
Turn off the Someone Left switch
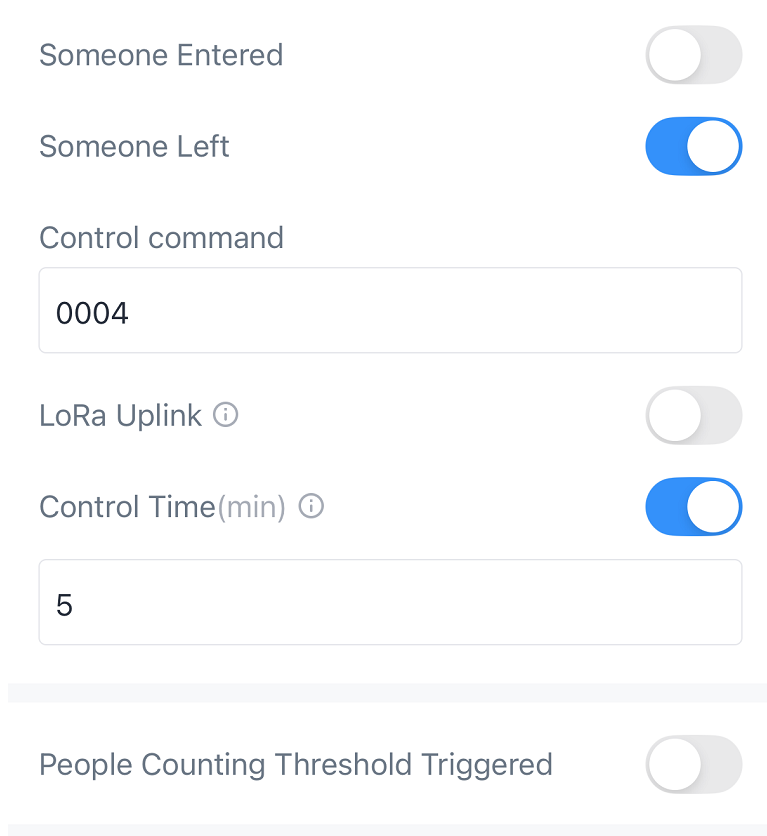pyautogui.click(x=693, y=146)
